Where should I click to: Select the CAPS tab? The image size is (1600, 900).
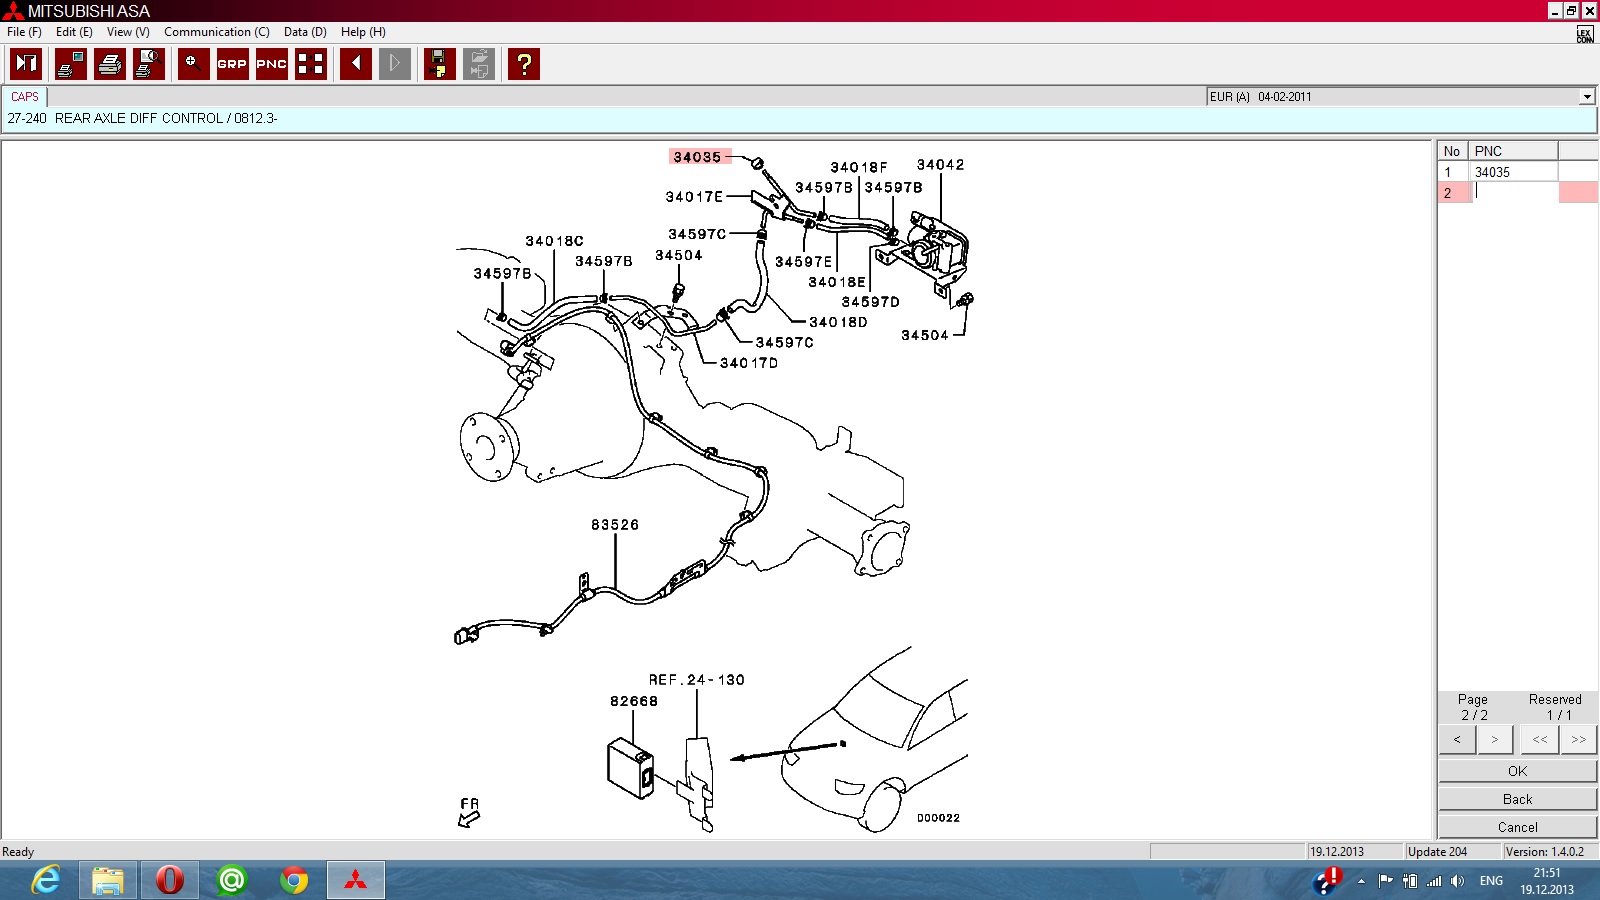pyautogui.click(x=25, y=97)
